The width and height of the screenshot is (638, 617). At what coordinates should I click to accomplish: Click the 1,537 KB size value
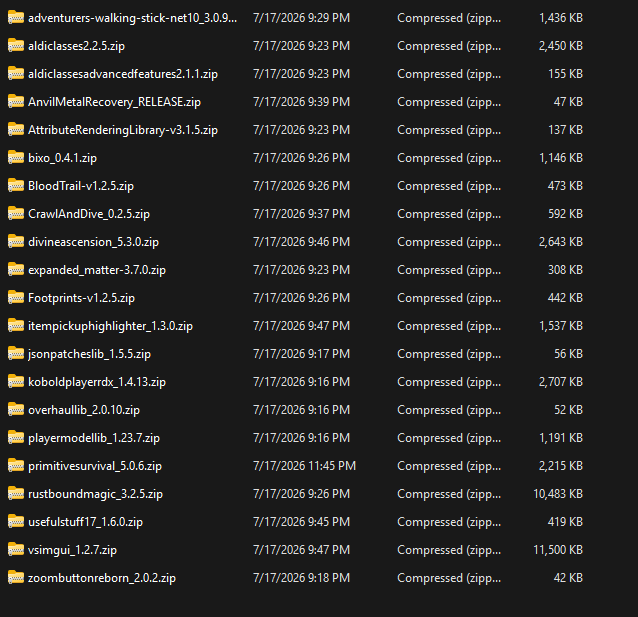click(x=561, y=326)
